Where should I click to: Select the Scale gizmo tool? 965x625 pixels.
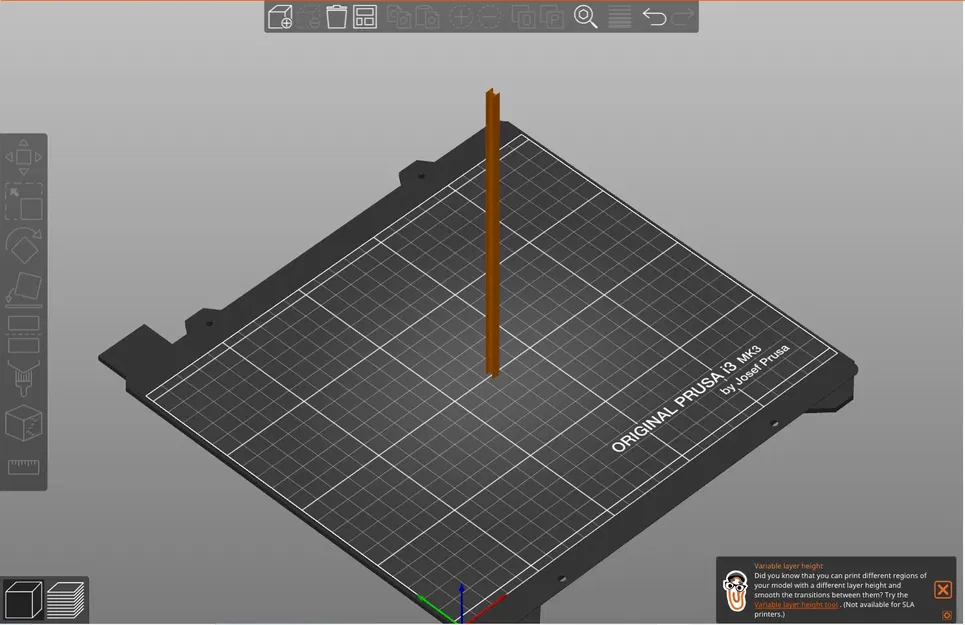coord(23,201)
